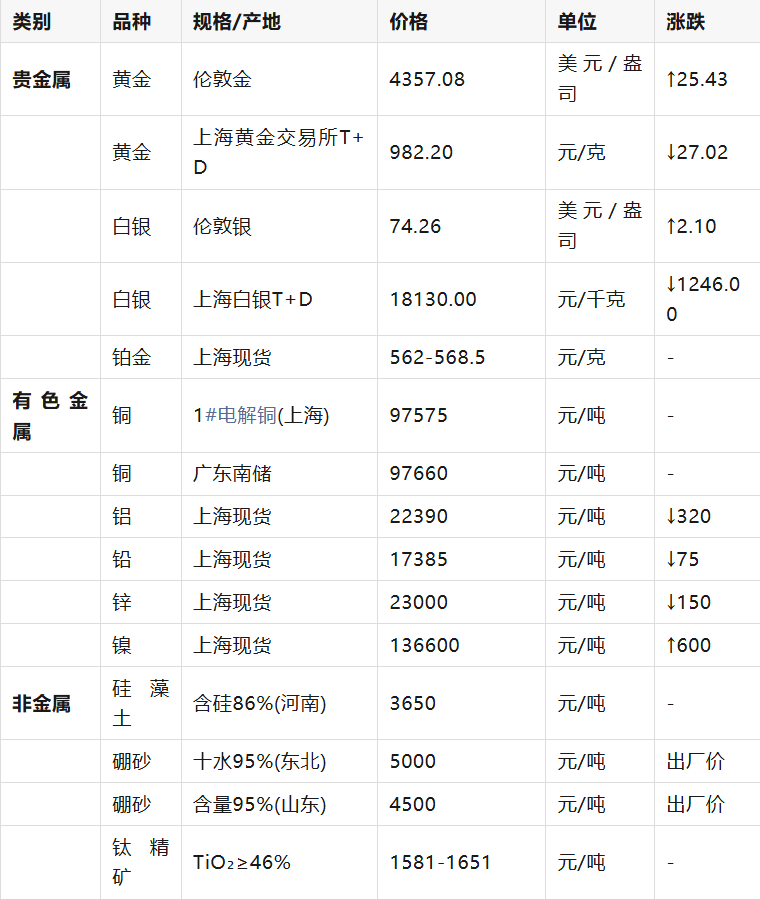760x899 pixels.
Task: Select the nickel price 136600
Action: click(x=424, y=645)
